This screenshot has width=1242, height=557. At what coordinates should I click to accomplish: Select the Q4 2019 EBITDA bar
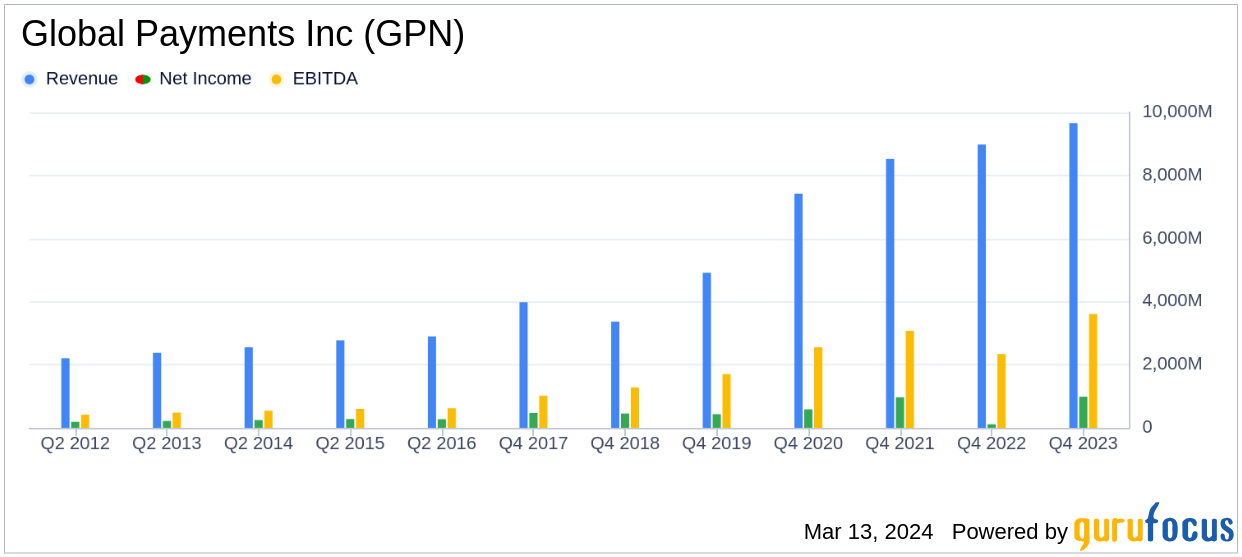point(727,401)
